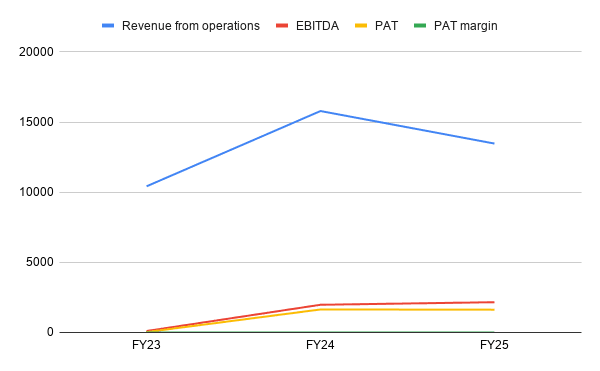Click the blue revenue line endpoint at FY25
This screenshot has width=600, height=371.
tap(494, 143)
